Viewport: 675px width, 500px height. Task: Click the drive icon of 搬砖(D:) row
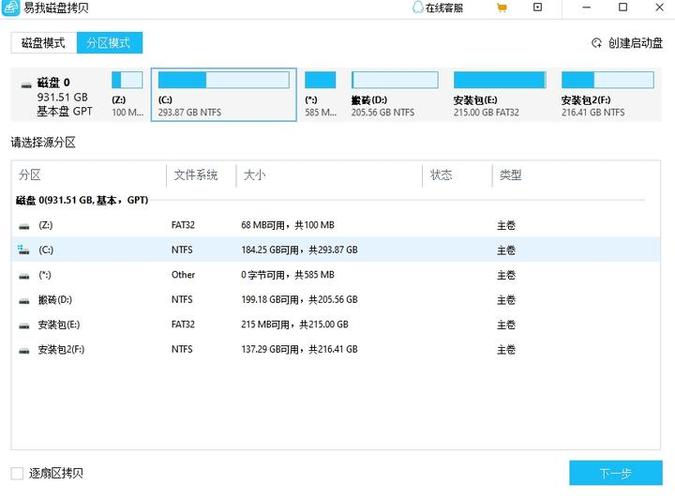click(24, 301)
